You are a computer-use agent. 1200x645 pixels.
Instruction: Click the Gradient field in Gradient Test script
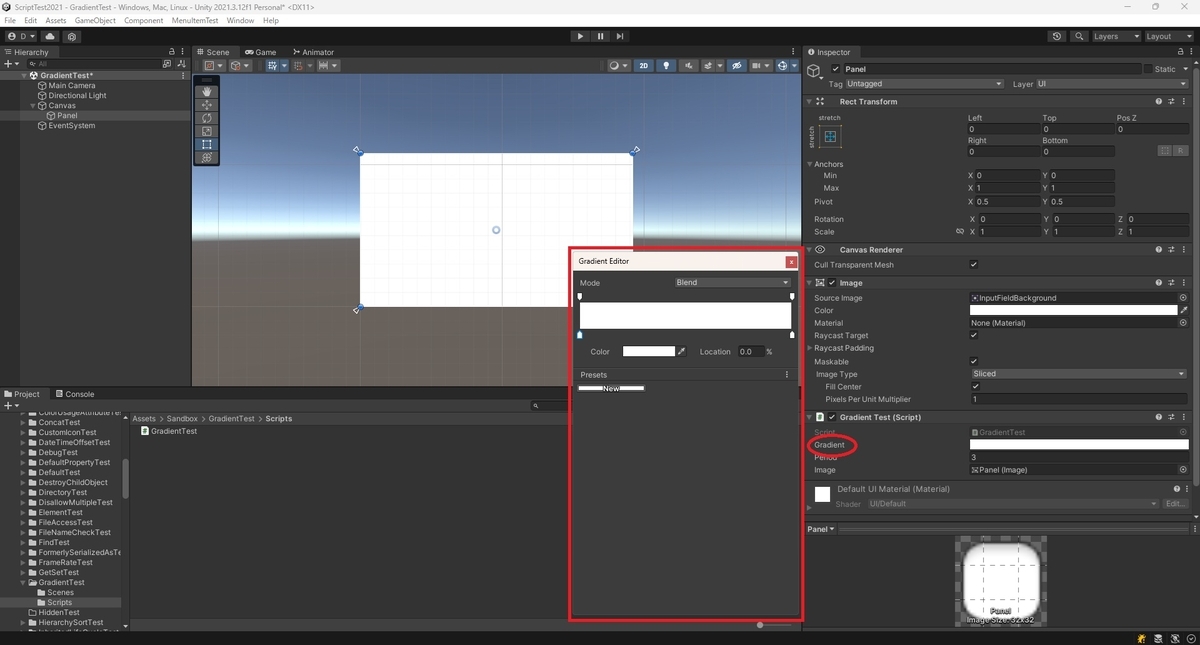click(x=1079, y=445)
